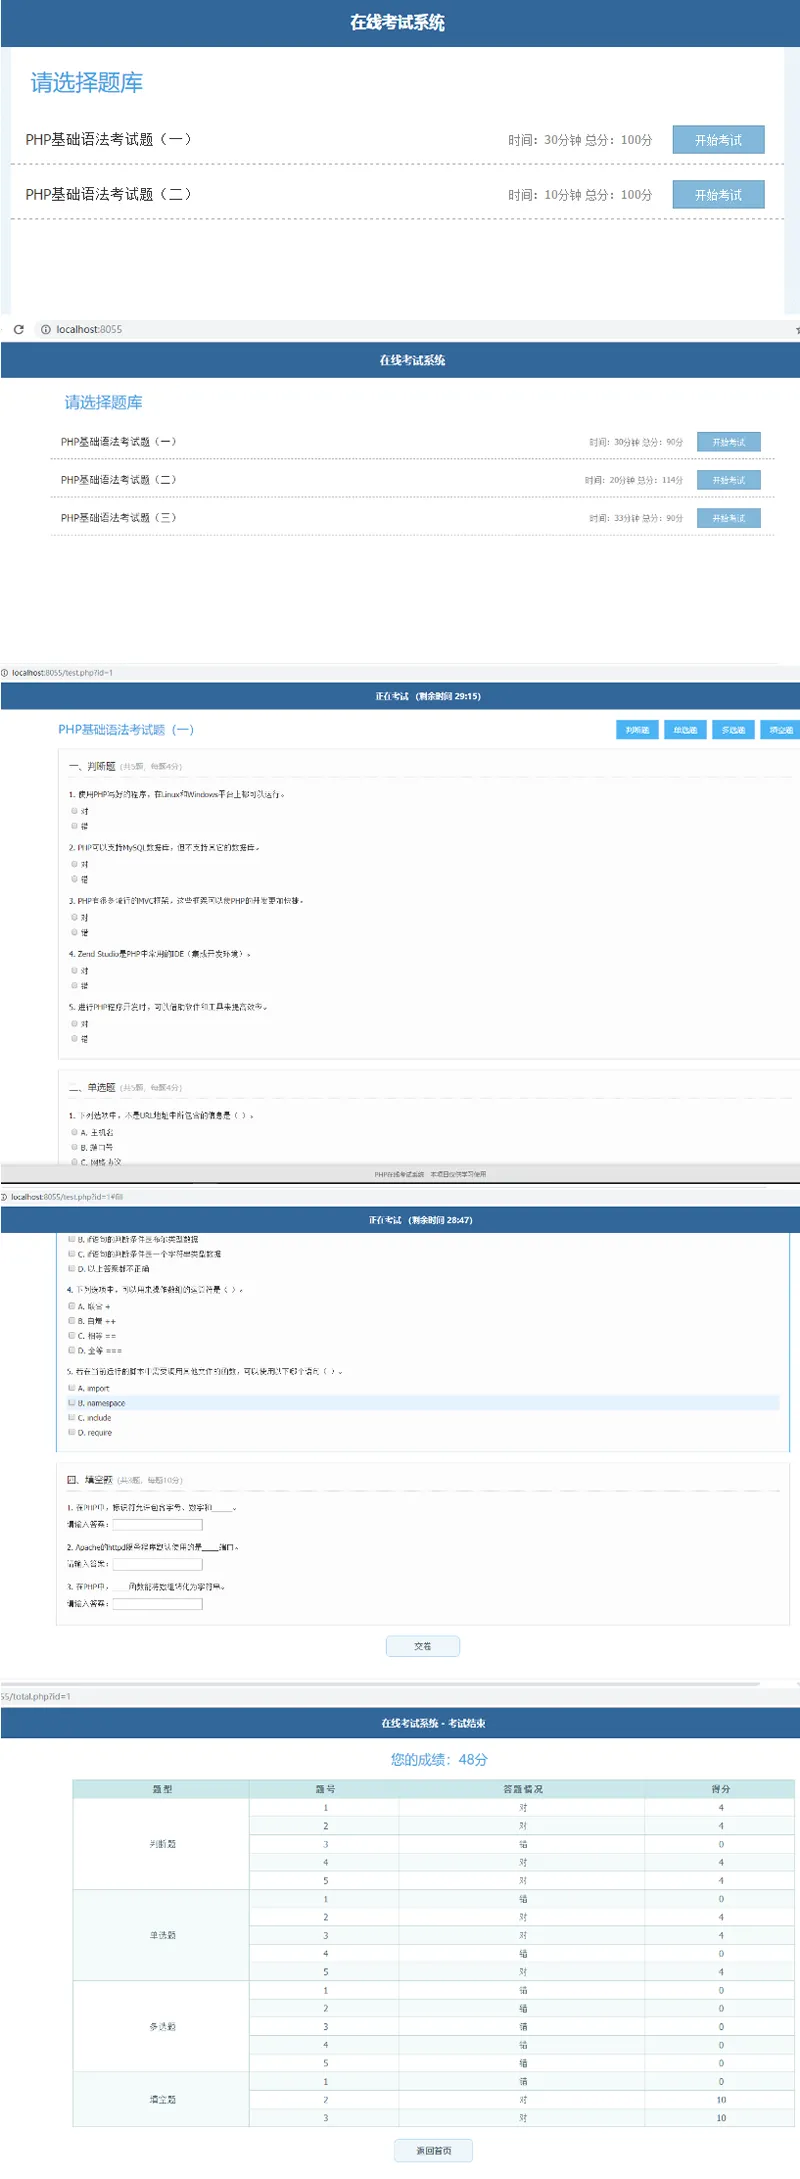The width and height of the screenshot is (800, 2179).
Task: Click the 答题情况 column header
Action: (522, 1789)
